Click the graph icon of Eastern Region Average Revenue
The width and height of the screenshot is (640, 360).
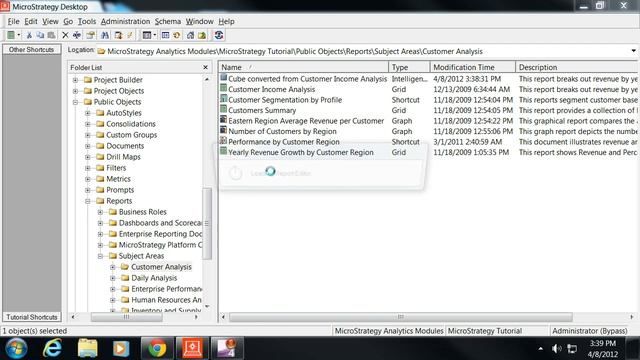[x=224, y=120]
